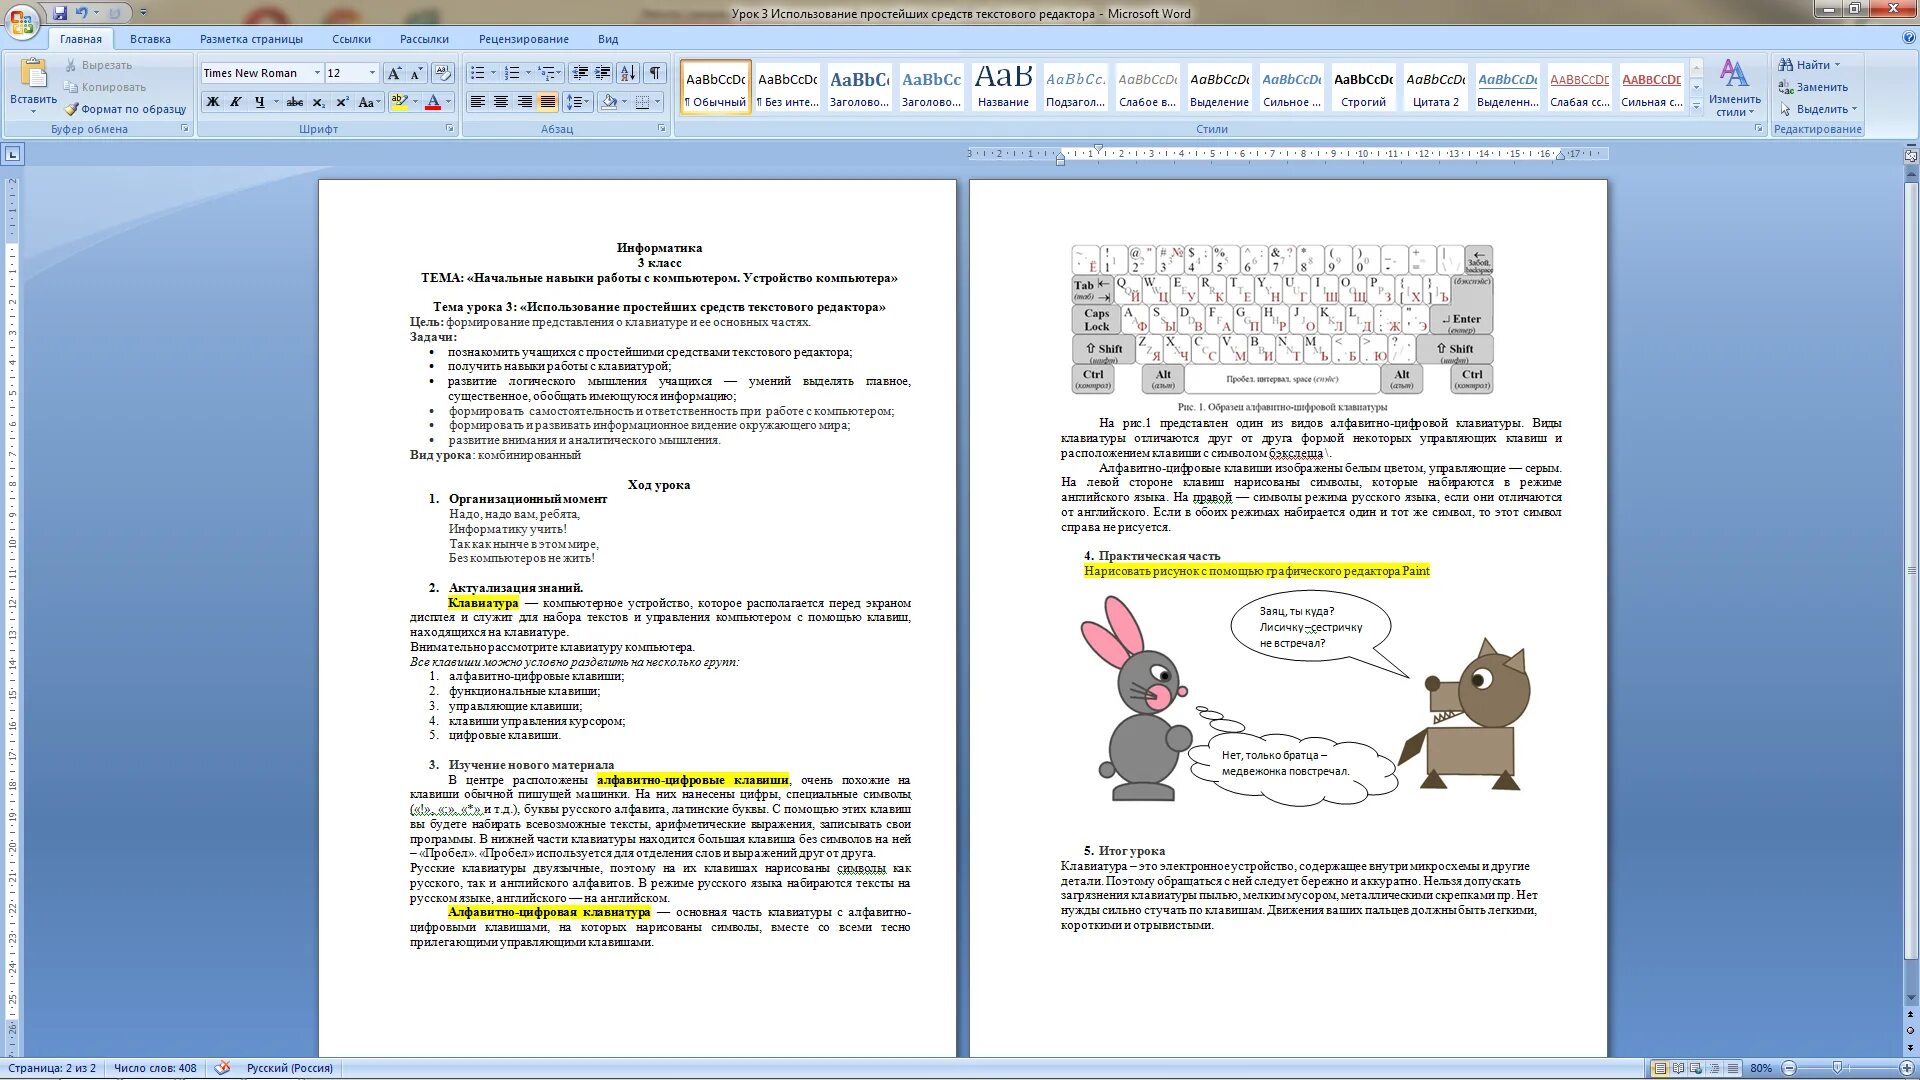1920x1080 pixels.
Task: Click the Format Painter brush icon
Action: click(x=72, y=109)
